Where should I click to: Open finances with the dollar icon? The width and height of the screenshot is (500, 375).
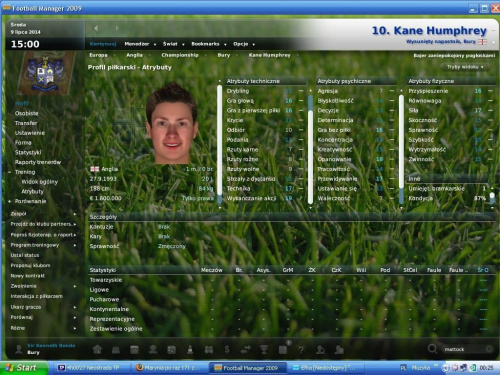tap(227, 349)
